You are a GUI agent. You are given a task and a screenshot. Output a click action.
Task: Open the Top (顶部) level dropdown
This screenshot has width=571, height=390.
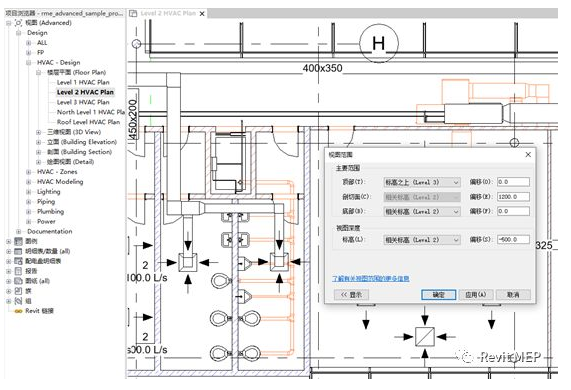click(x=422, y=182)
